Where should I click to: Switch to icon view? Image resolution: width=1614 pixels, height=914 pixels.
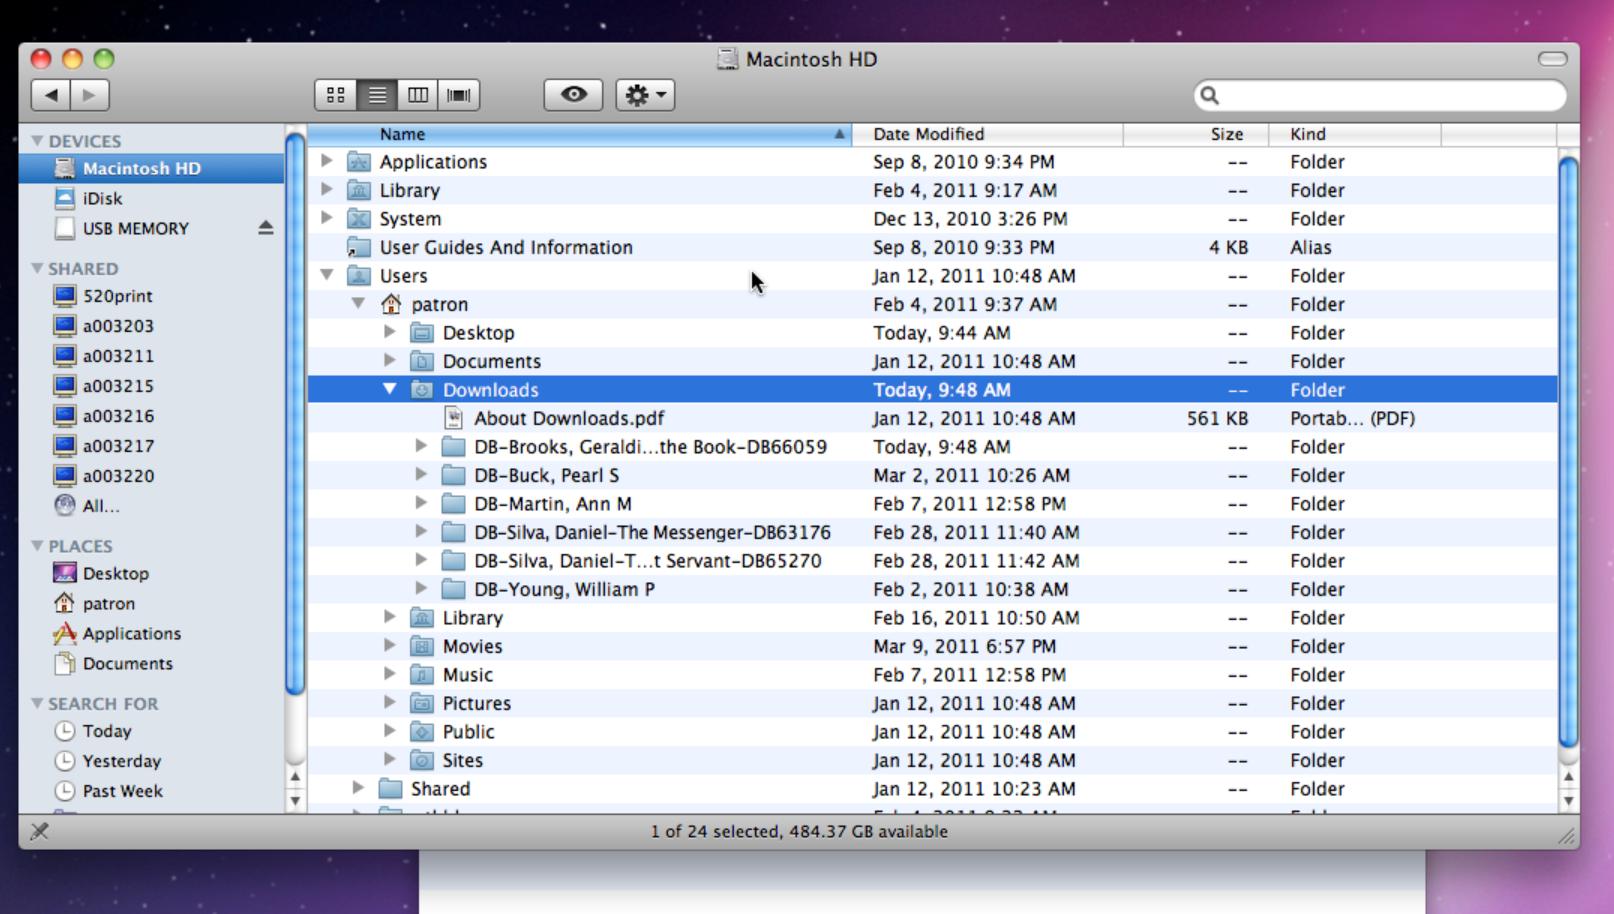pyautogui.click(x=335, y=95)
